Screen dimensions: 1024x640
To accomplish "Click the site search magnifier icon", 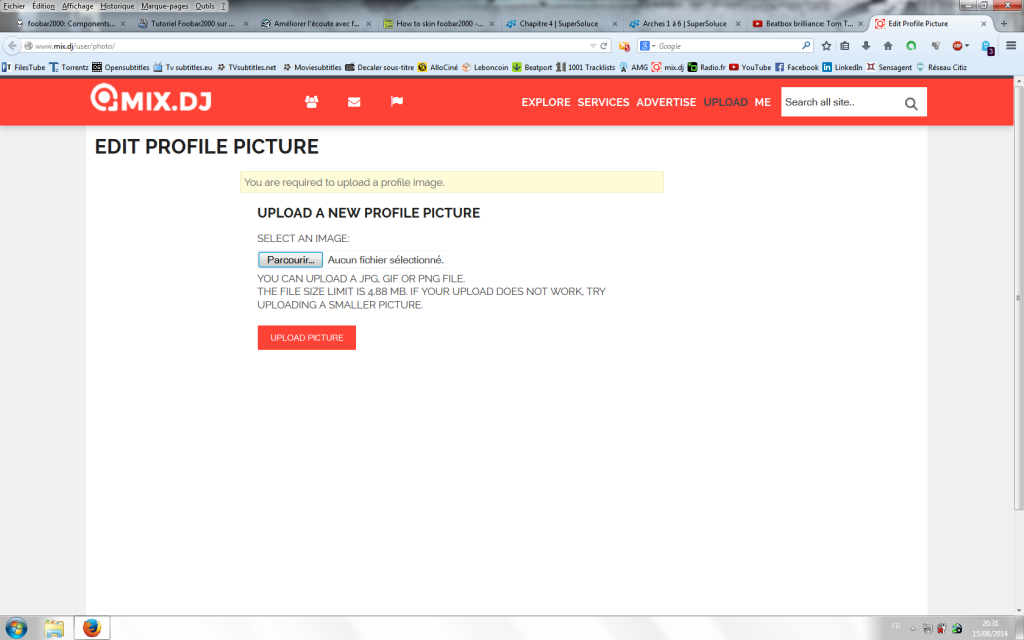I will (x=911, y=103).
